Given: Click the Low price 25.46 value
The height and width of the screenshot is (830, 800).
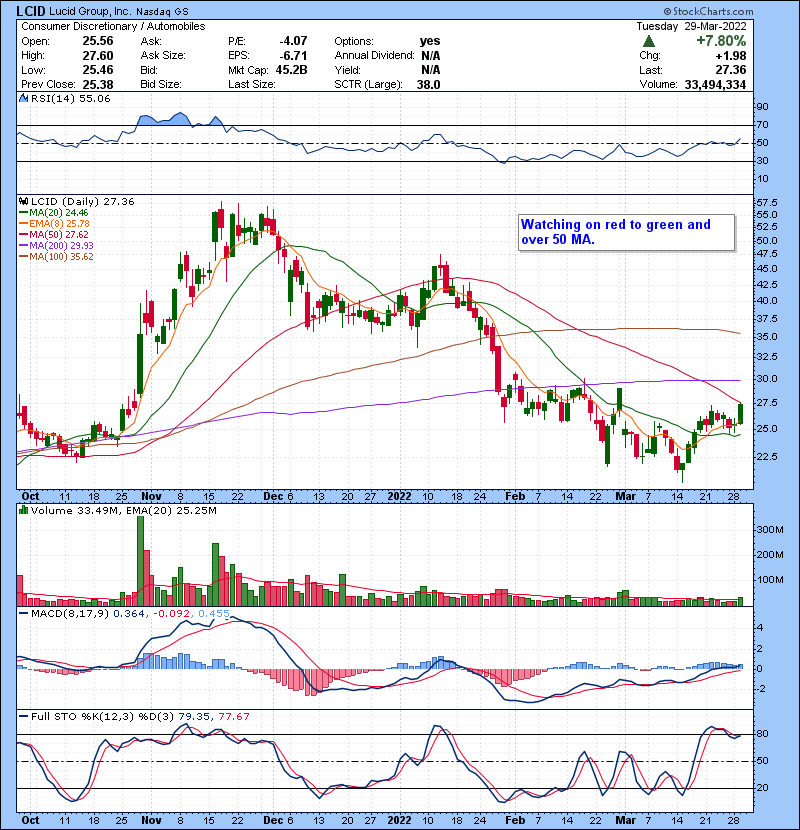Looking at the screenshot, I should tap(98, 70).
